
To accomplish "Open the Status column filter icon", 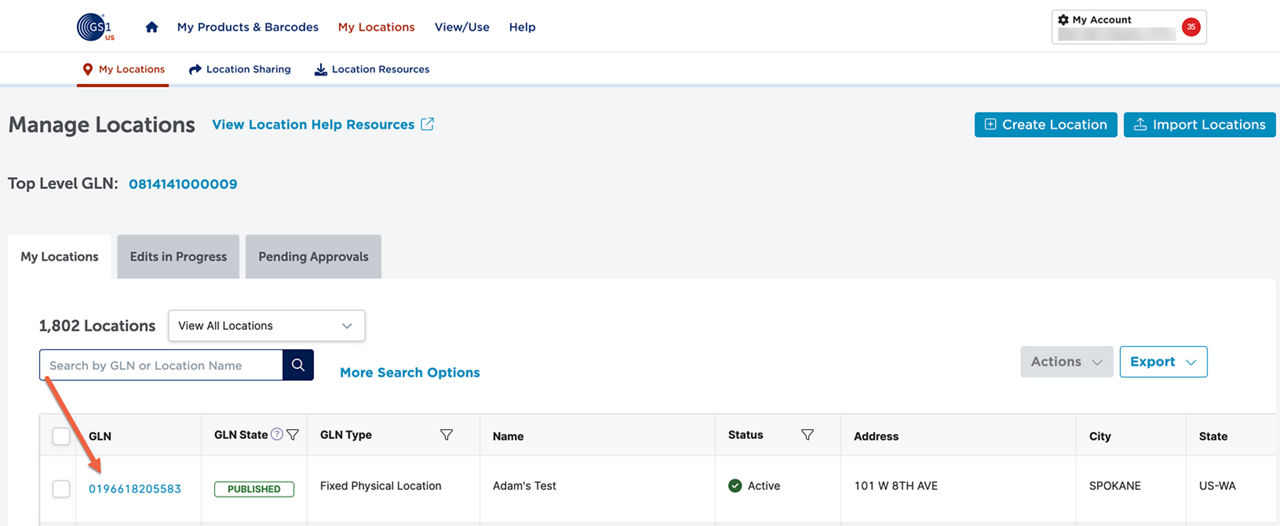I will (807, 435).
